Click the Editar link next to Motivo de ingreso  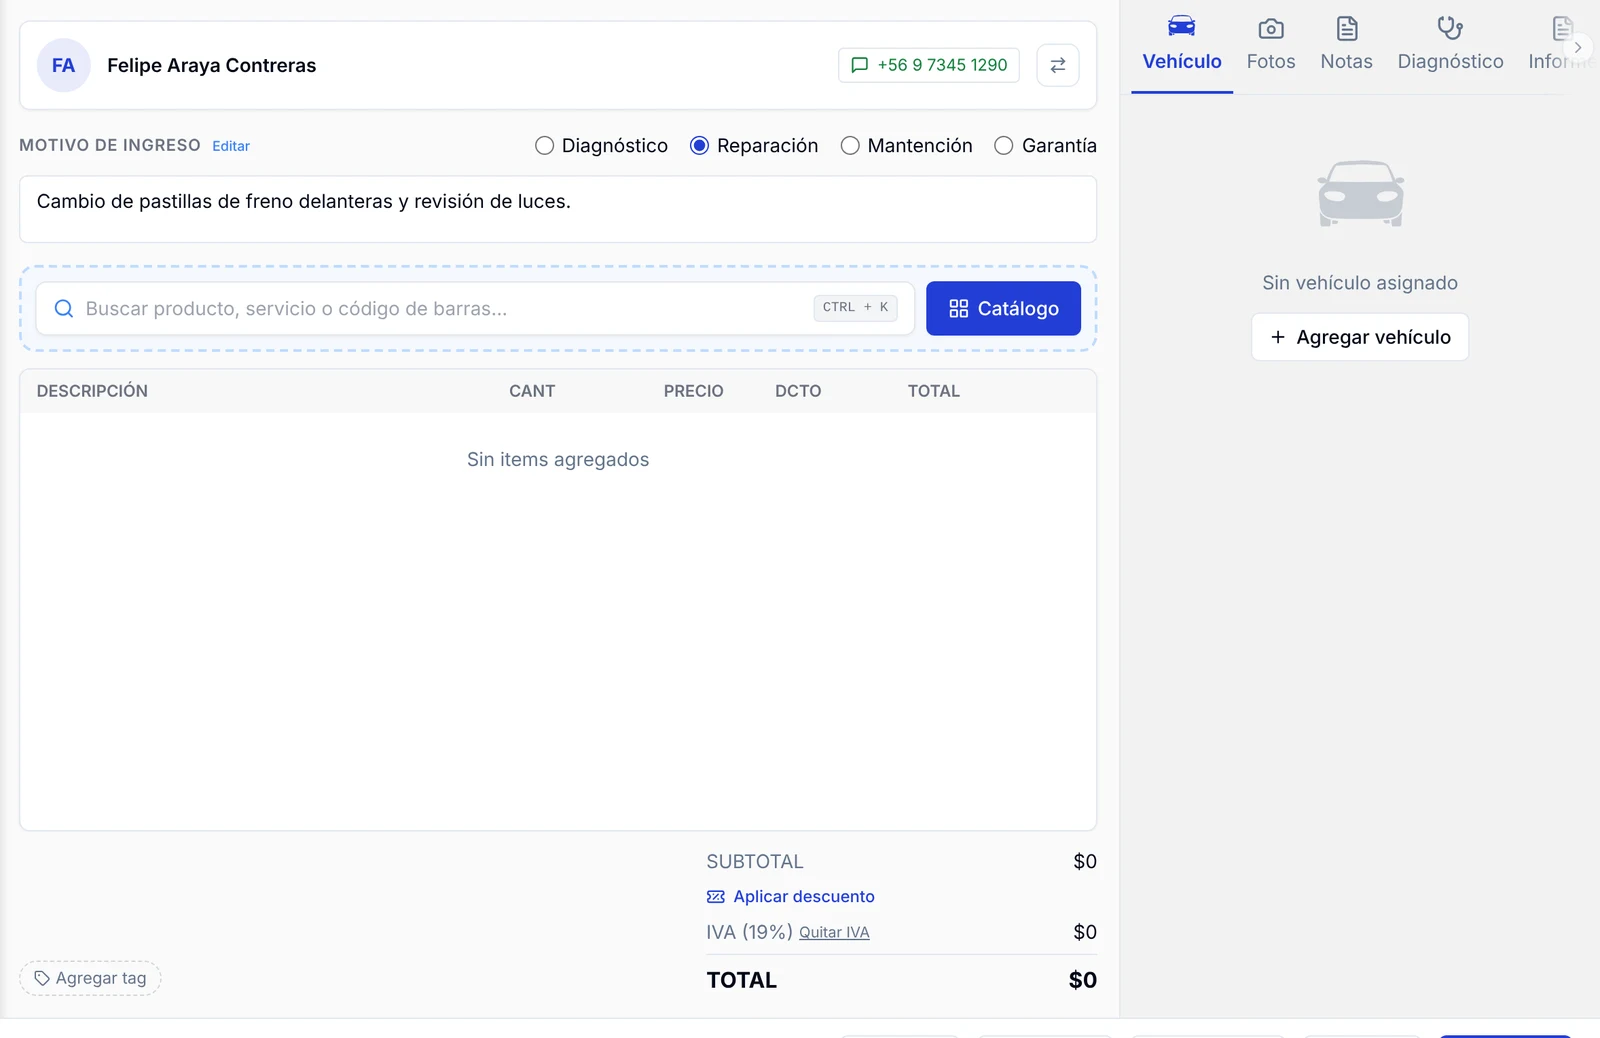point(231,146)
